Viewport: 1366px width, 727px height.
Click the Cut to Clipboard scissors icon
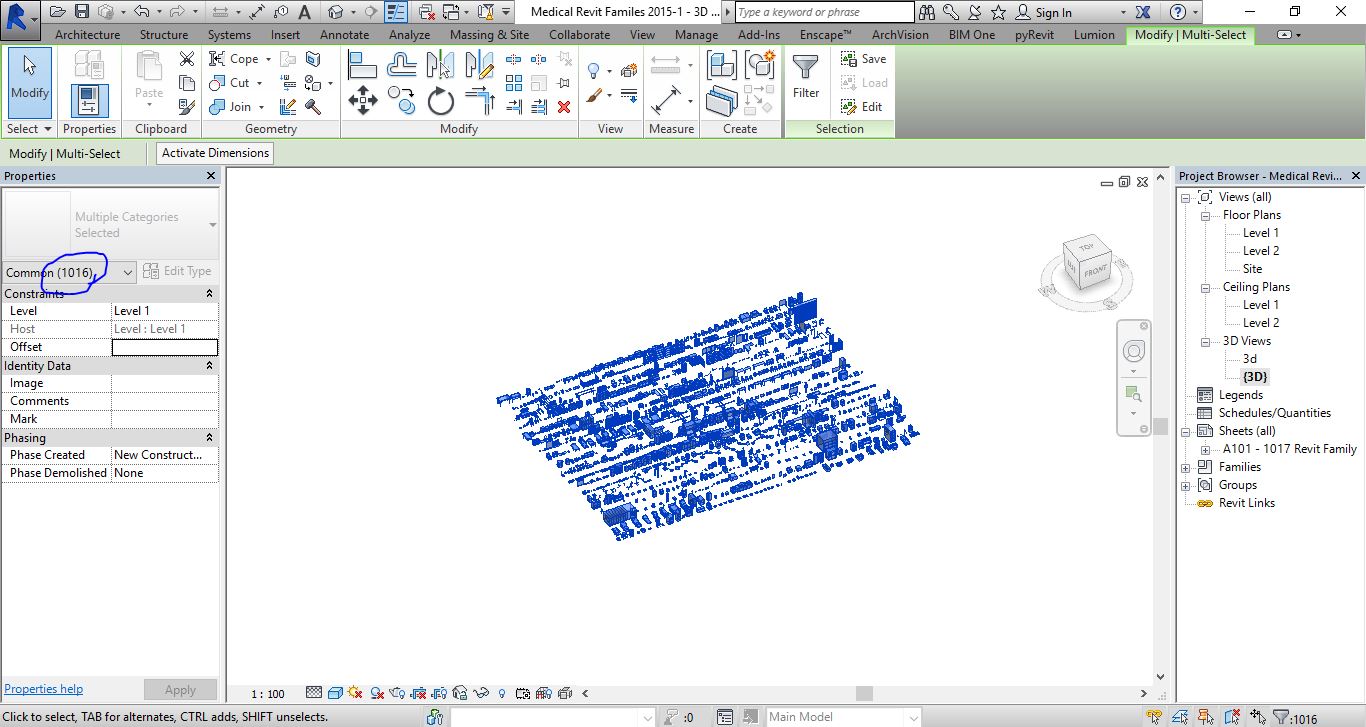pyautogui.click(x=187, y=59)
